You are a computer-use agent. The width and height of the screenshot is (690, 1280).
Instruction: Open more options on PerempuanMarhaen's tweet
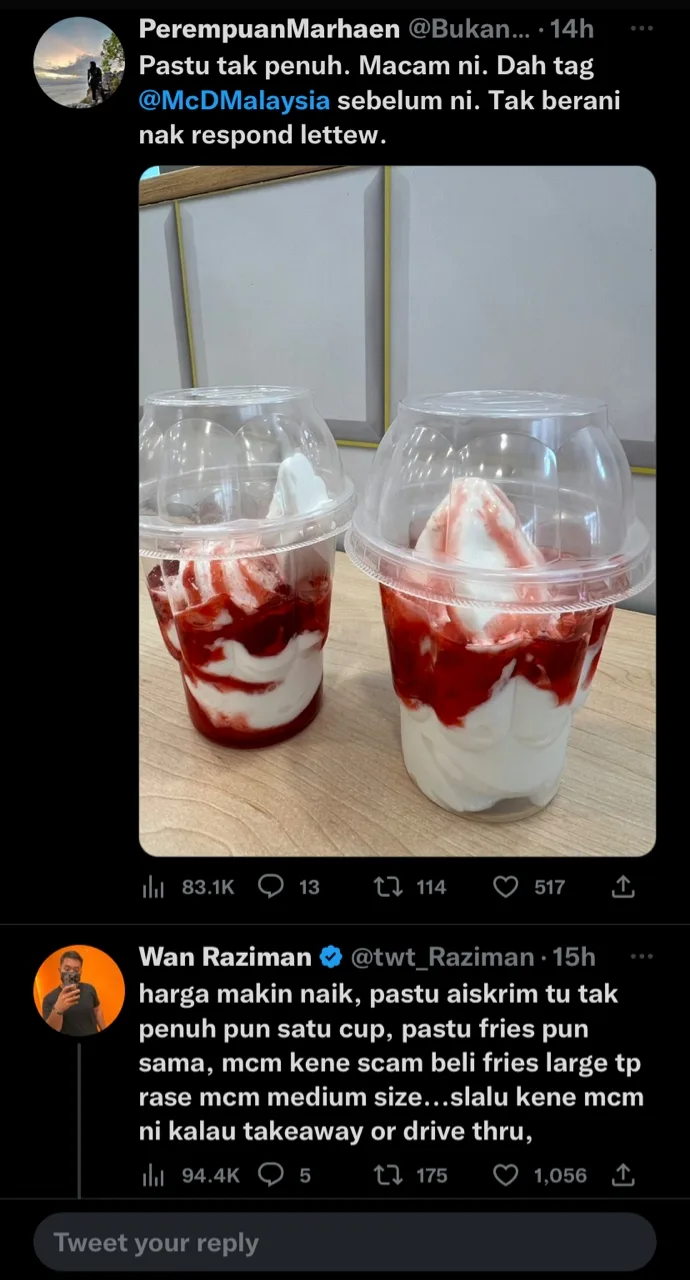coord(642,28)
